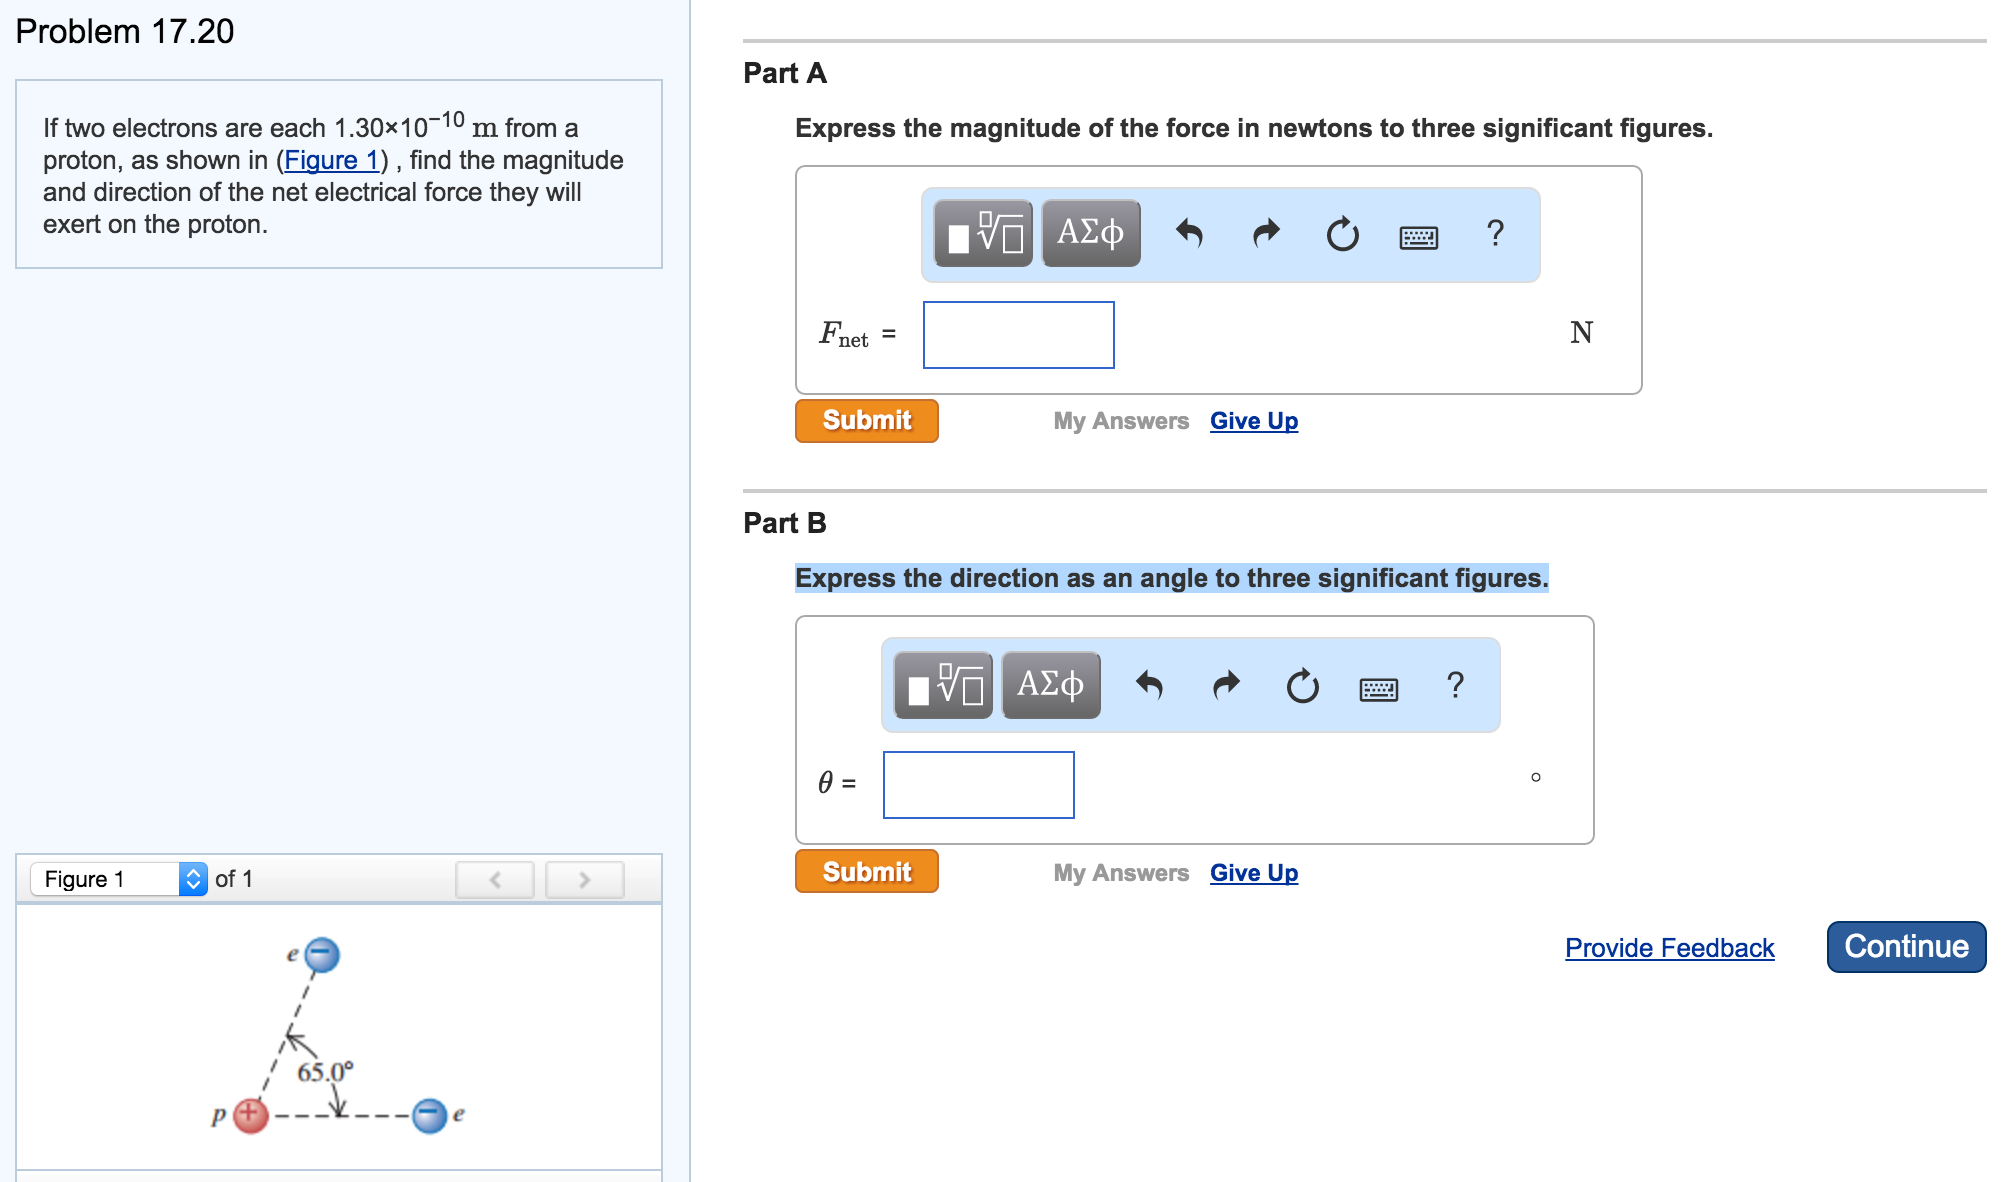Open the Figure 1 link in problem text

[x=331, y=160]
